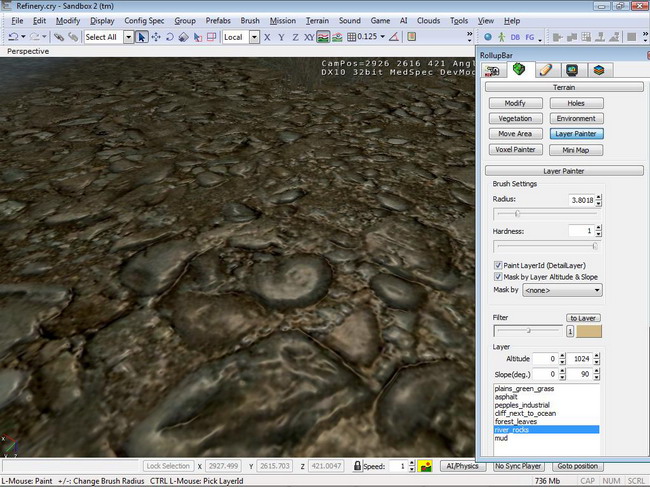Open the Display settings monitor tab
This screenshot has height=487, width=650.
tap(572, 70)
